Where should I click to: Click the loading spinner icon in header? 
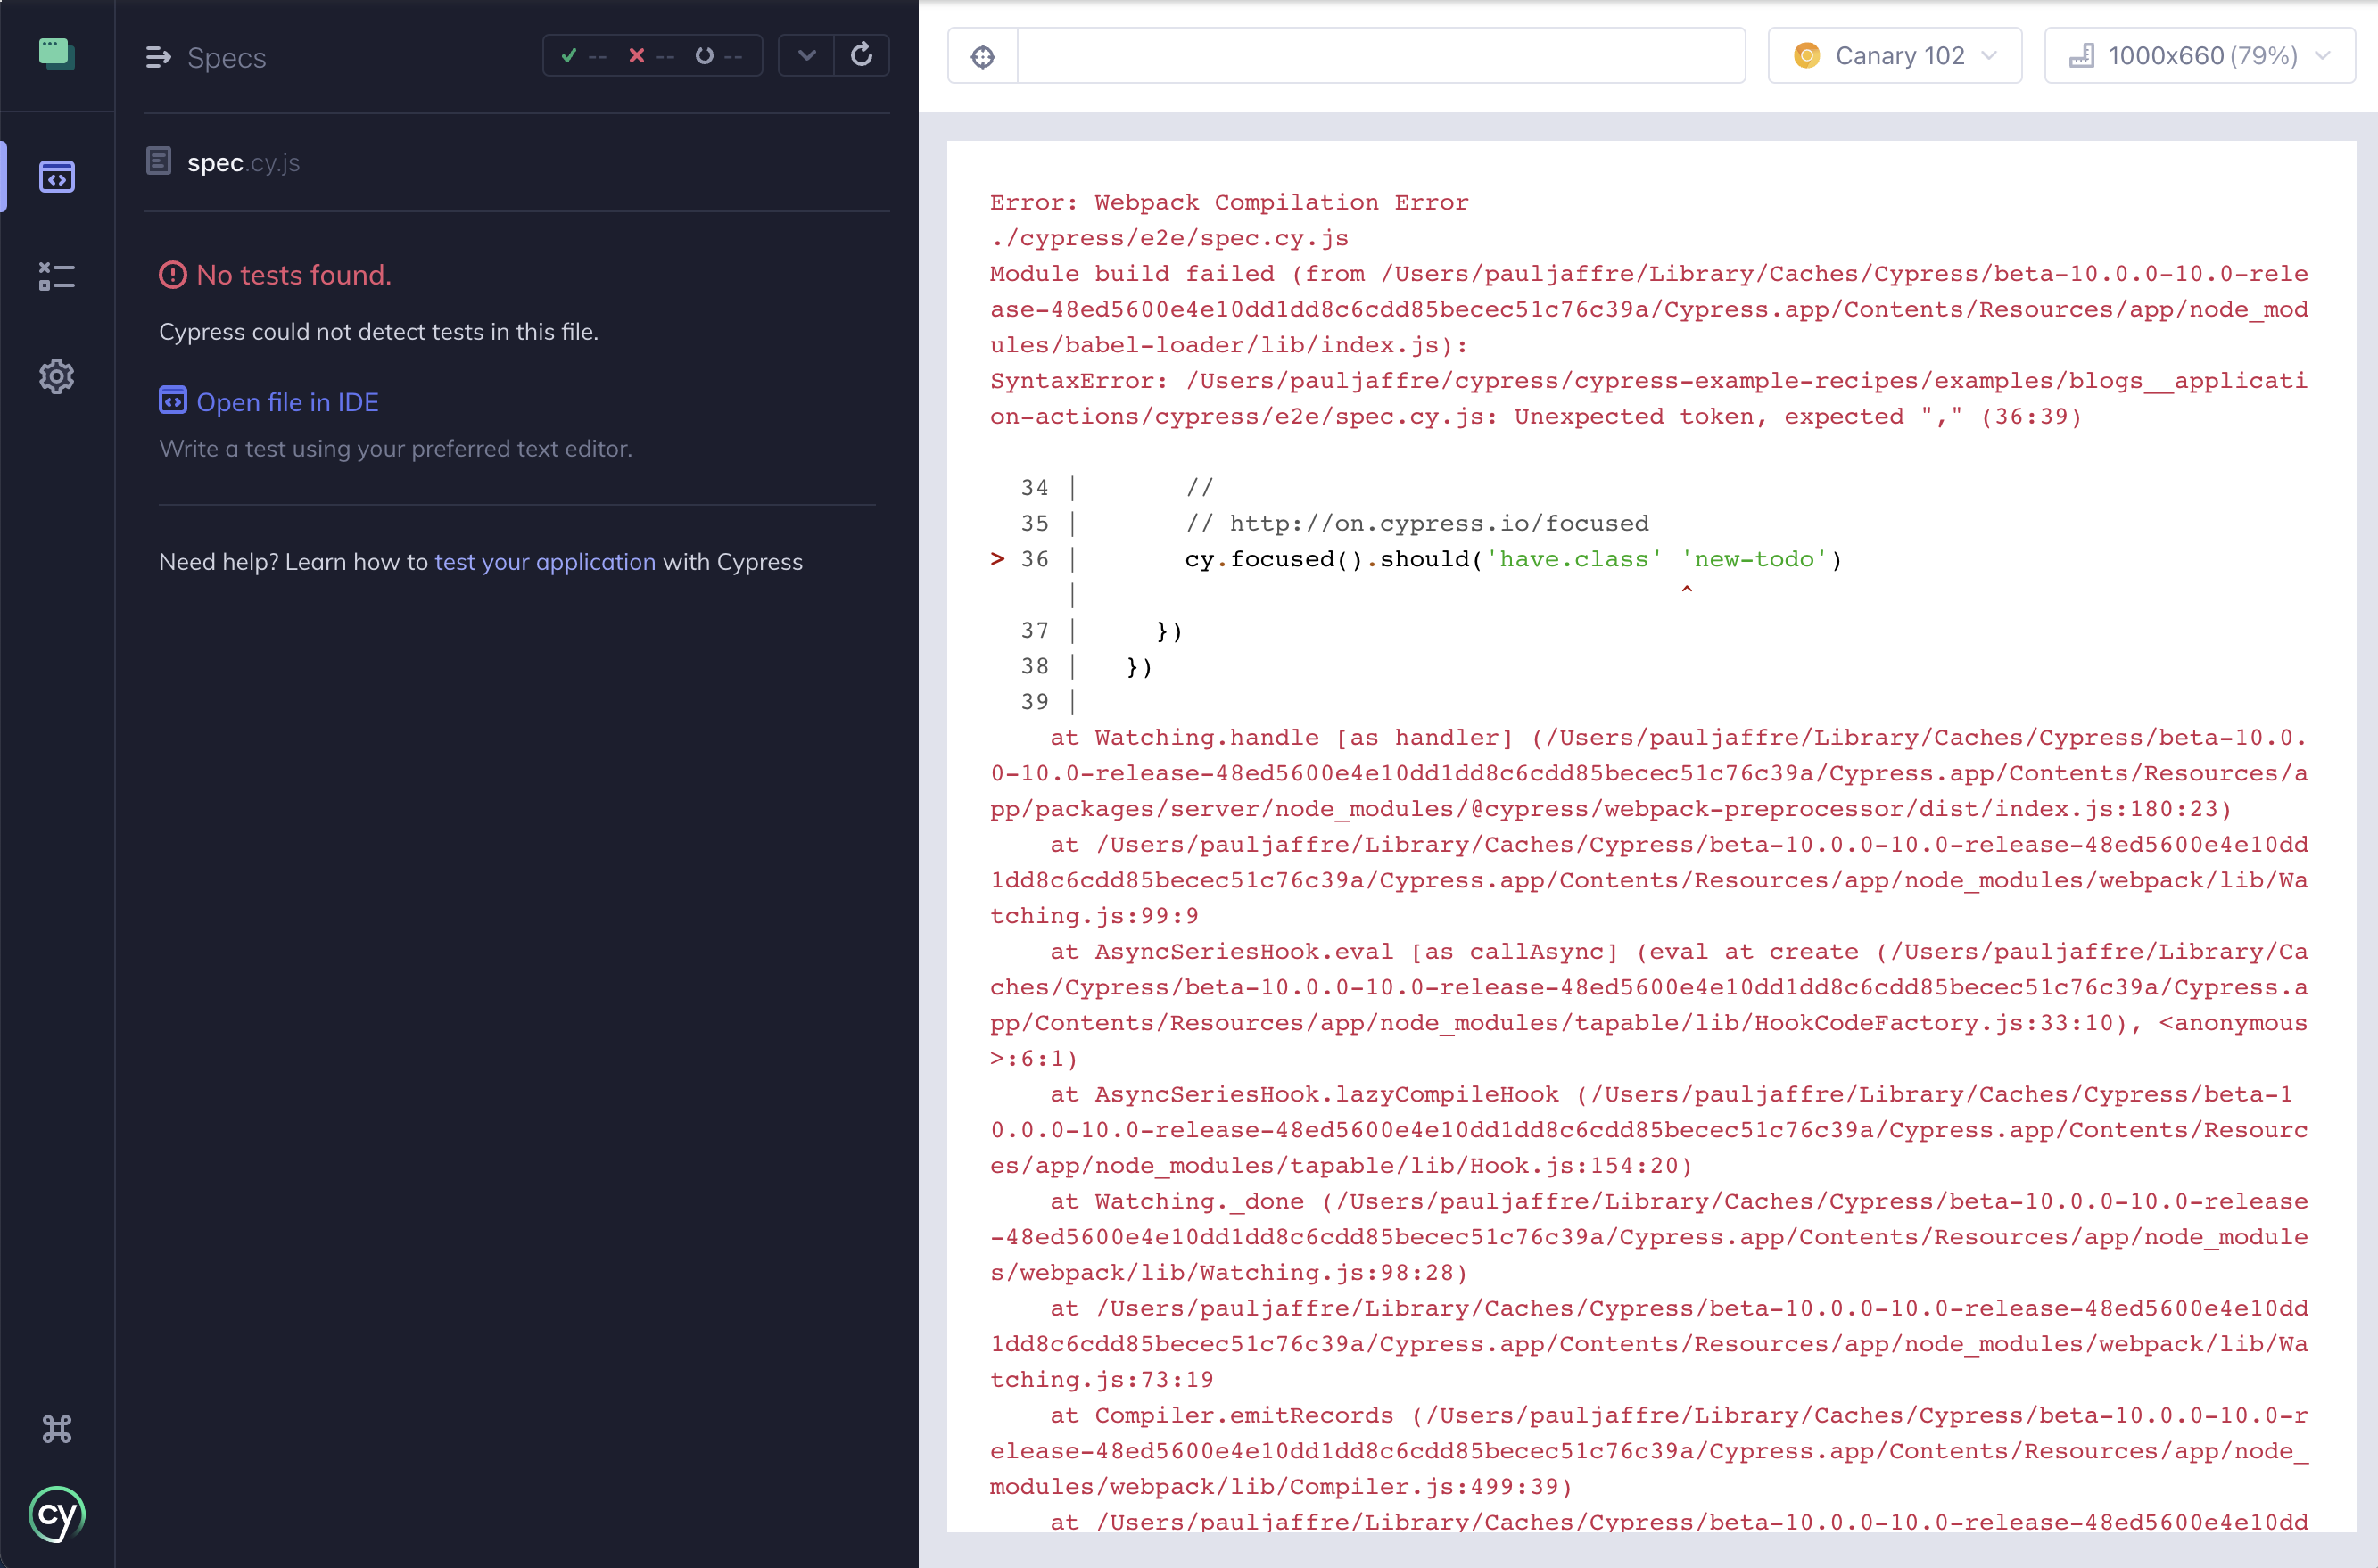[704, 58]
